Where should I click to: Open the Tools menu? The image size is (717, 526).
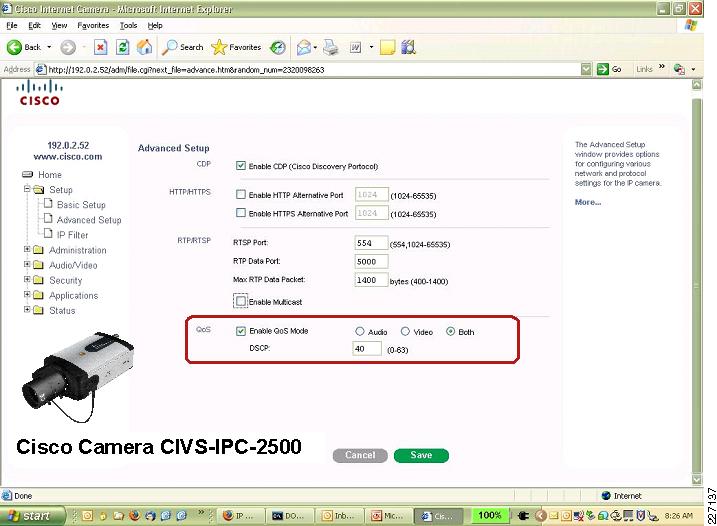tap(128, 26)
